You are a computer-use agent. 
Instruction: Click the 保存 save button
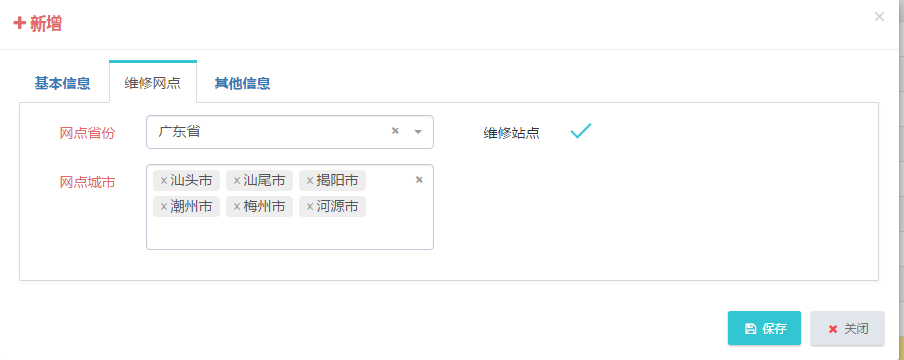[x=764, y=328]
